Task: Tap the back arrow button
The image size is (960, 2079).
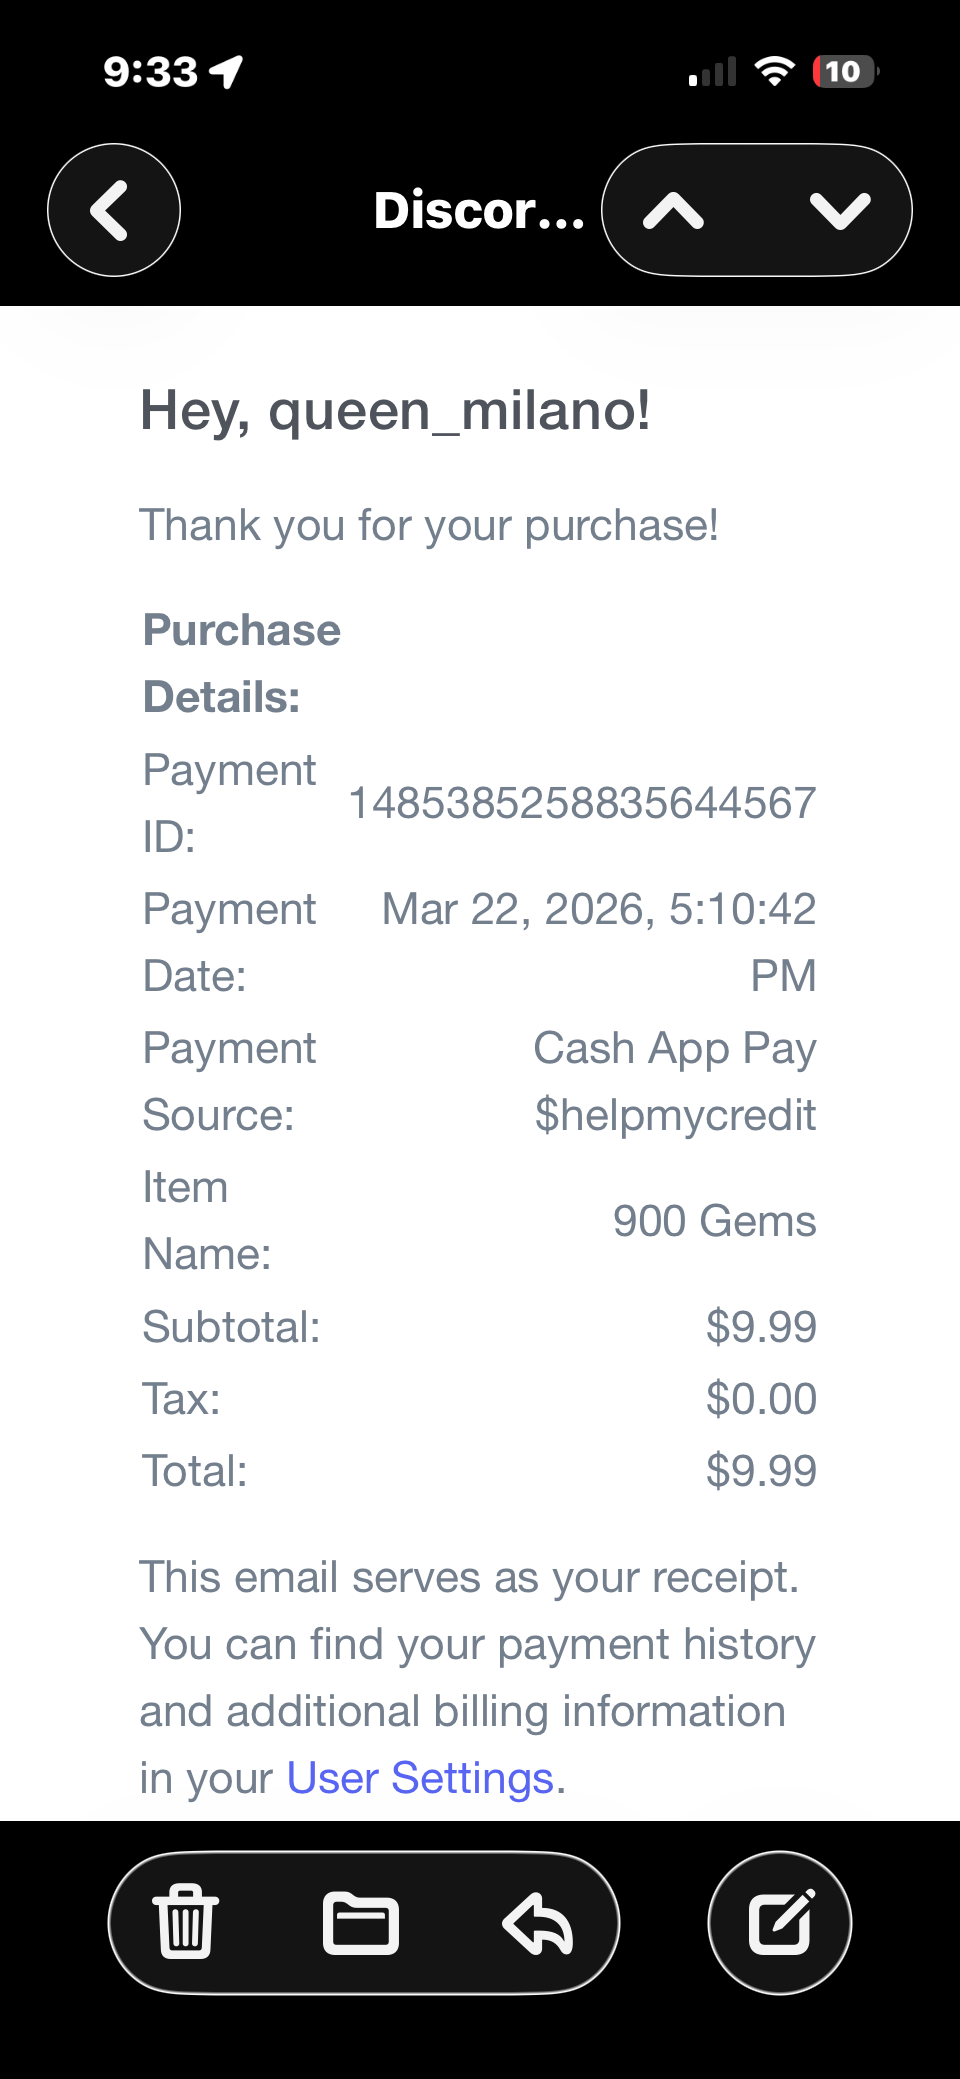Action: click(113, 210)
